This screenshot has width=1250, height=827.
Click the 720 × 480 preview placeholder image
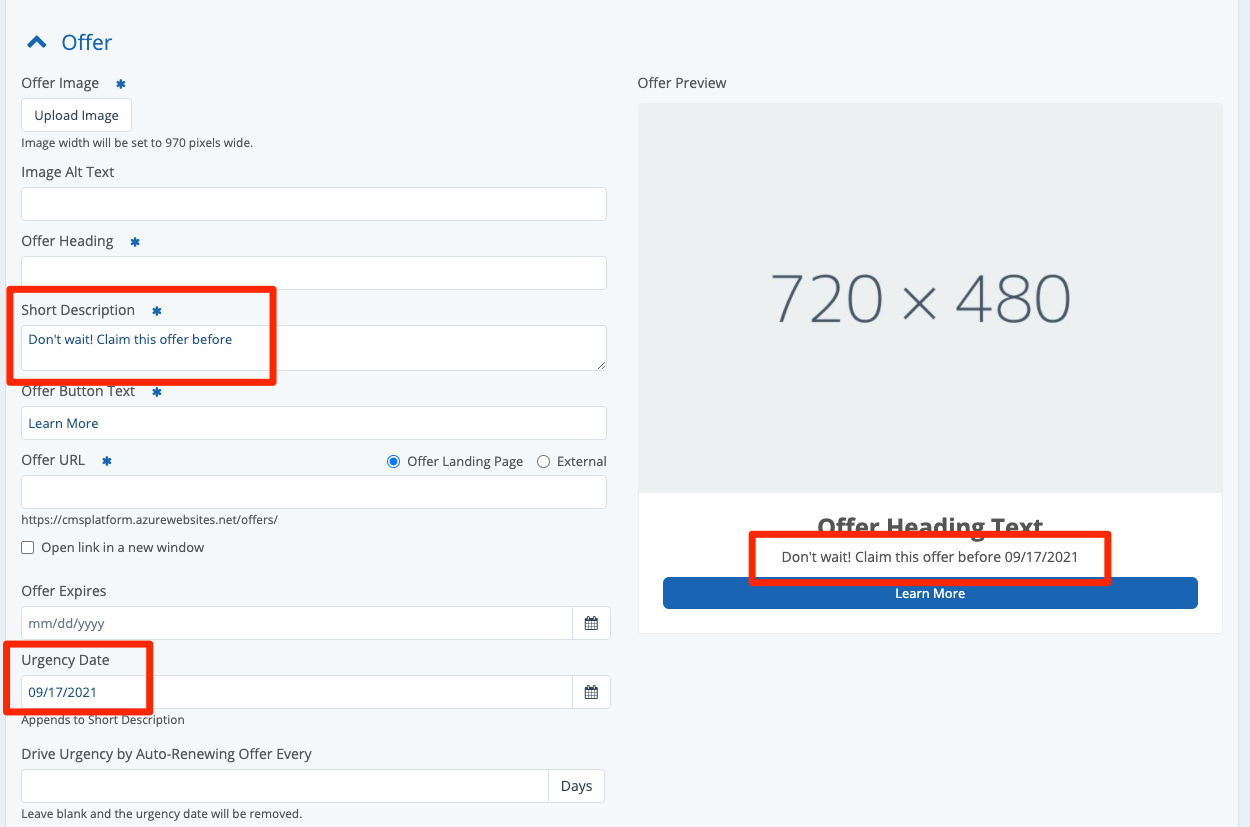[x=929, y=298]
